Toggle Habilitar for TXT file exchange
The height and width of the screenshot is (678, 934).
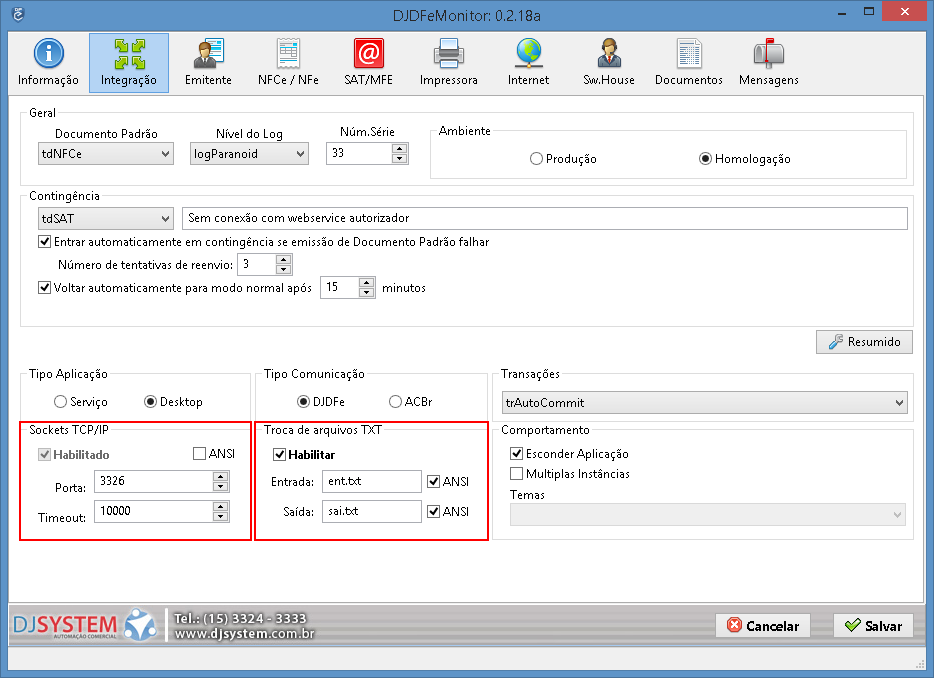(x=279, y=455)
